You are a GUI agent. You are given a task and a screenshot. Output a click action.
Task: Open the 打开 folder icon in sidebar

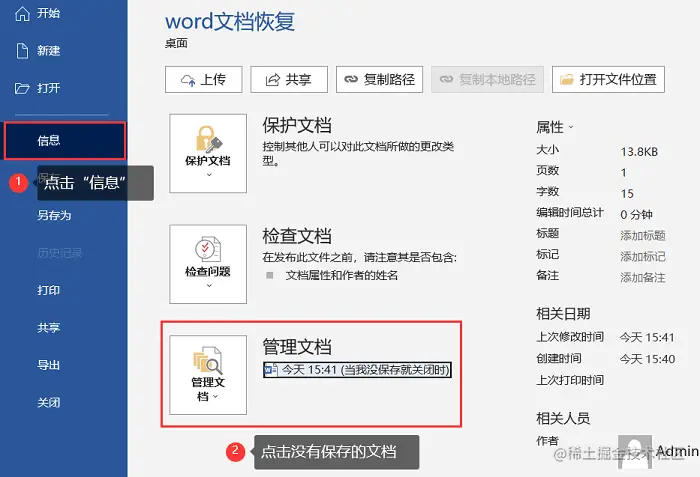(x=22, y=88)
